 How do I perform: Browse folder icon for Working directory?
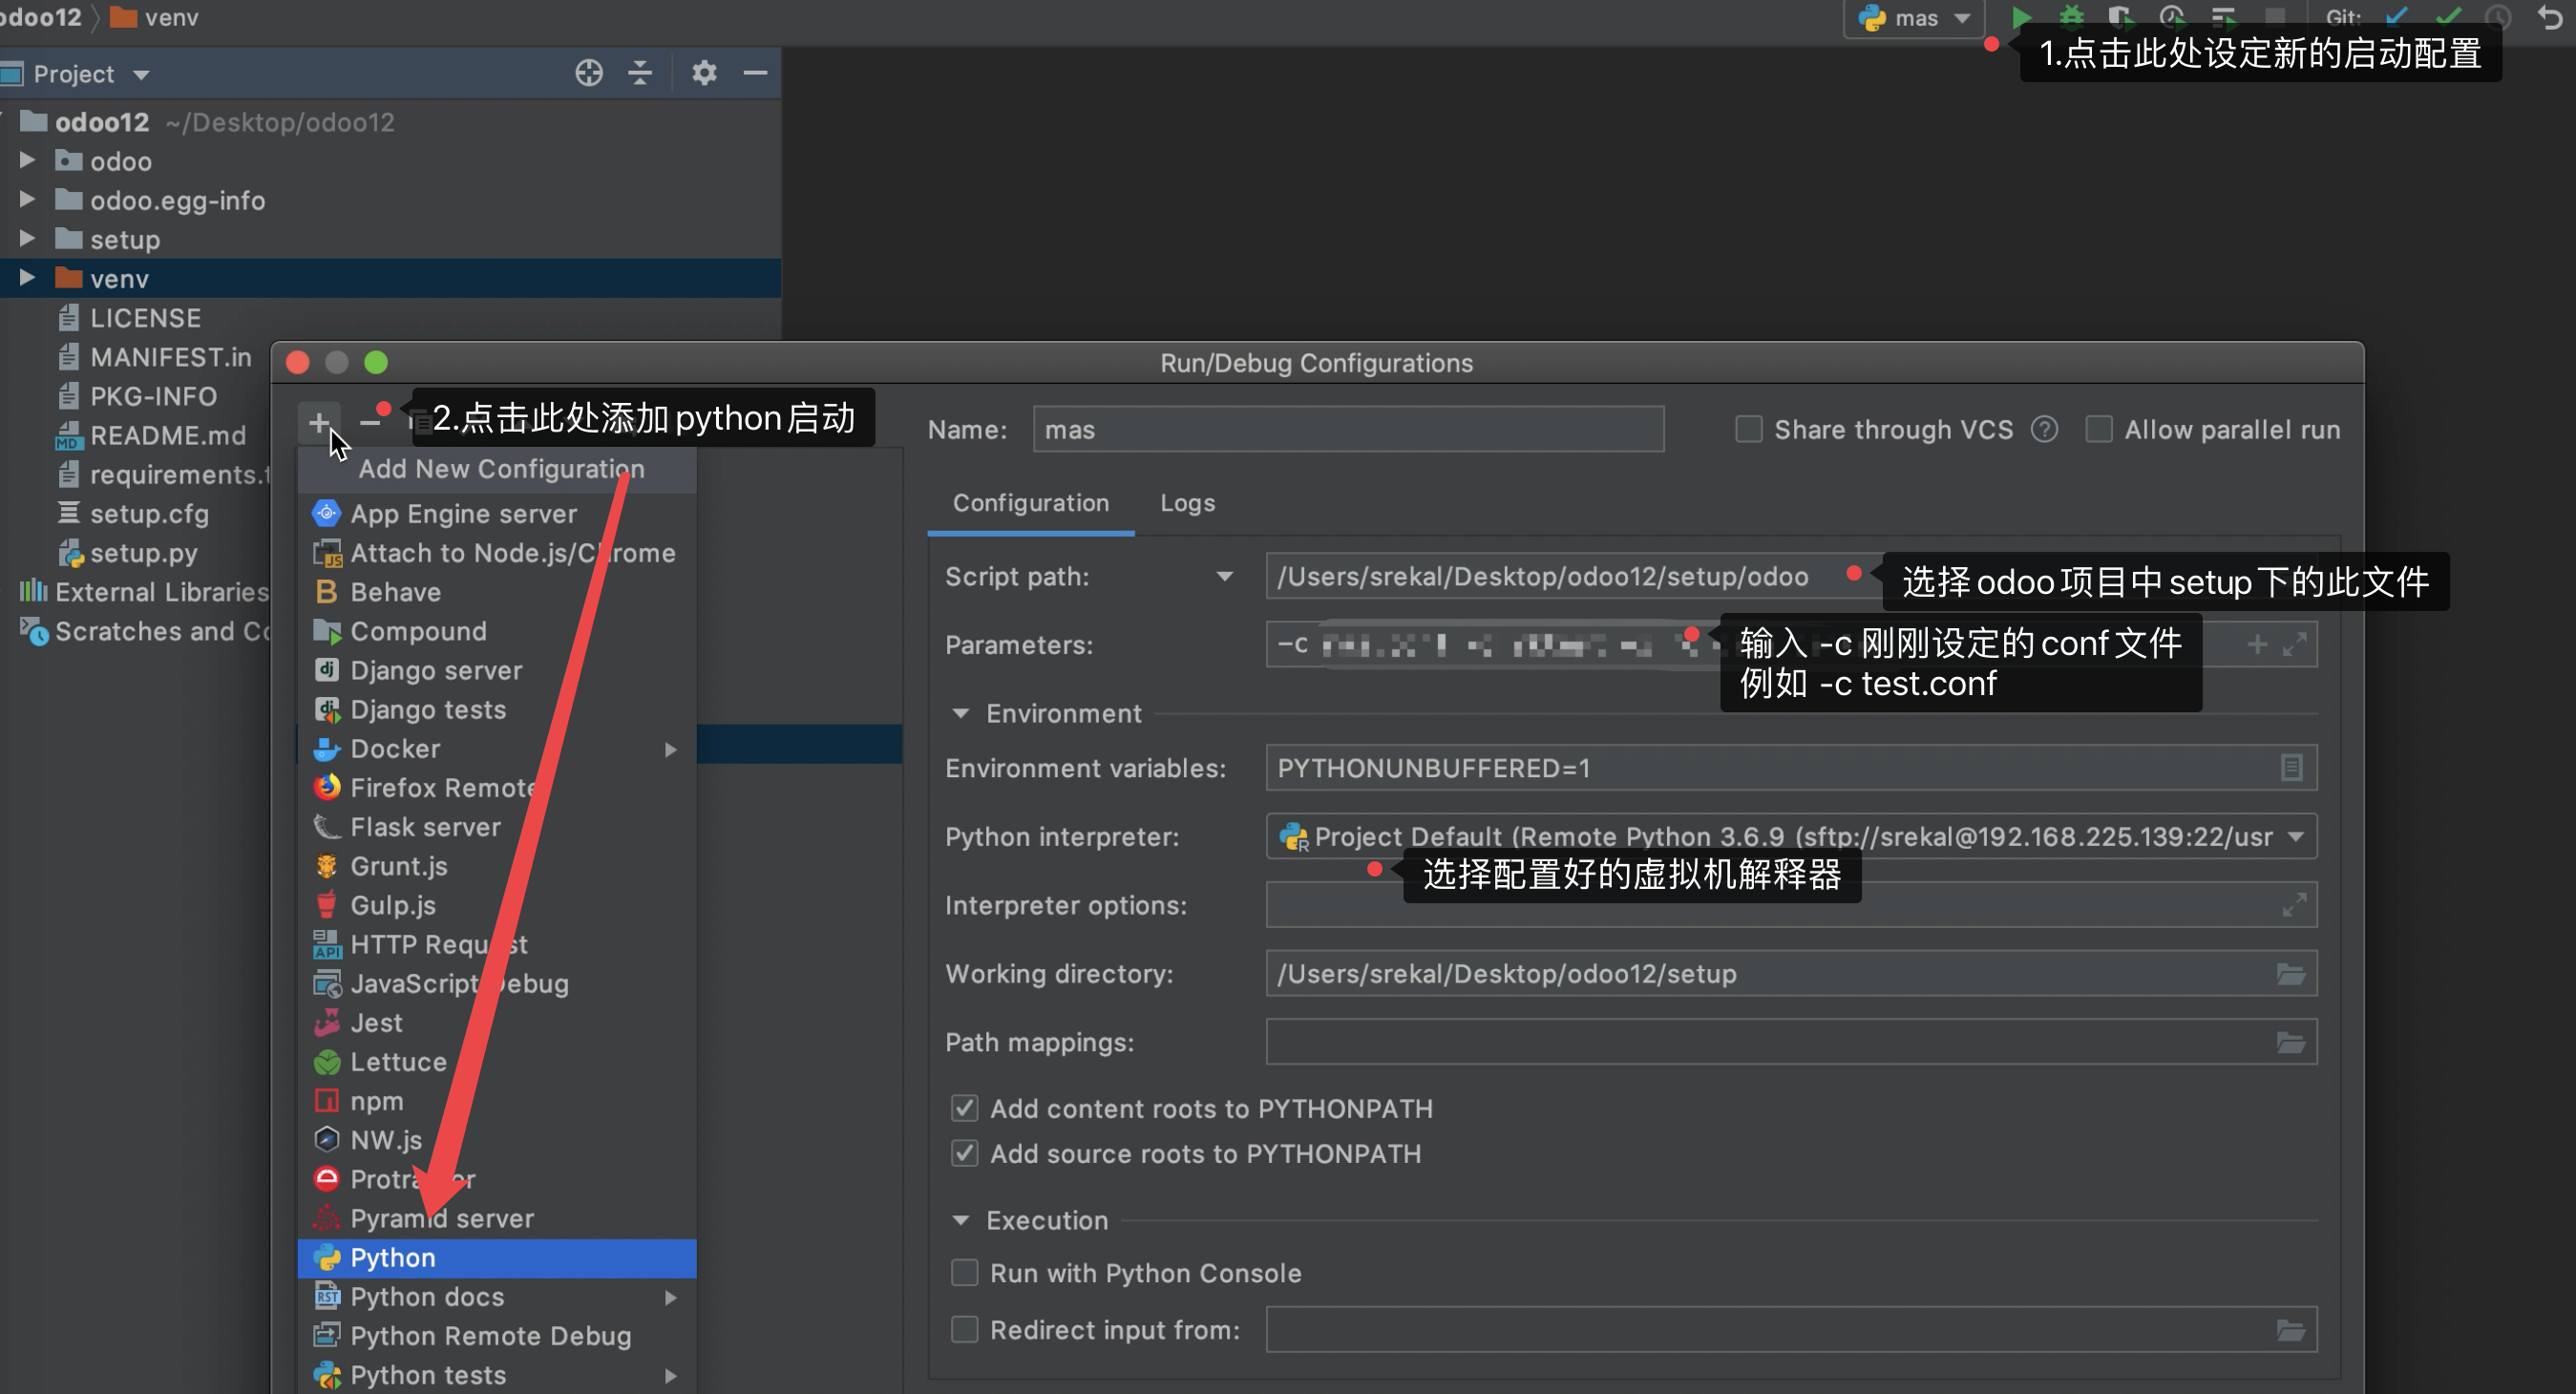(x=2290, y=974)
